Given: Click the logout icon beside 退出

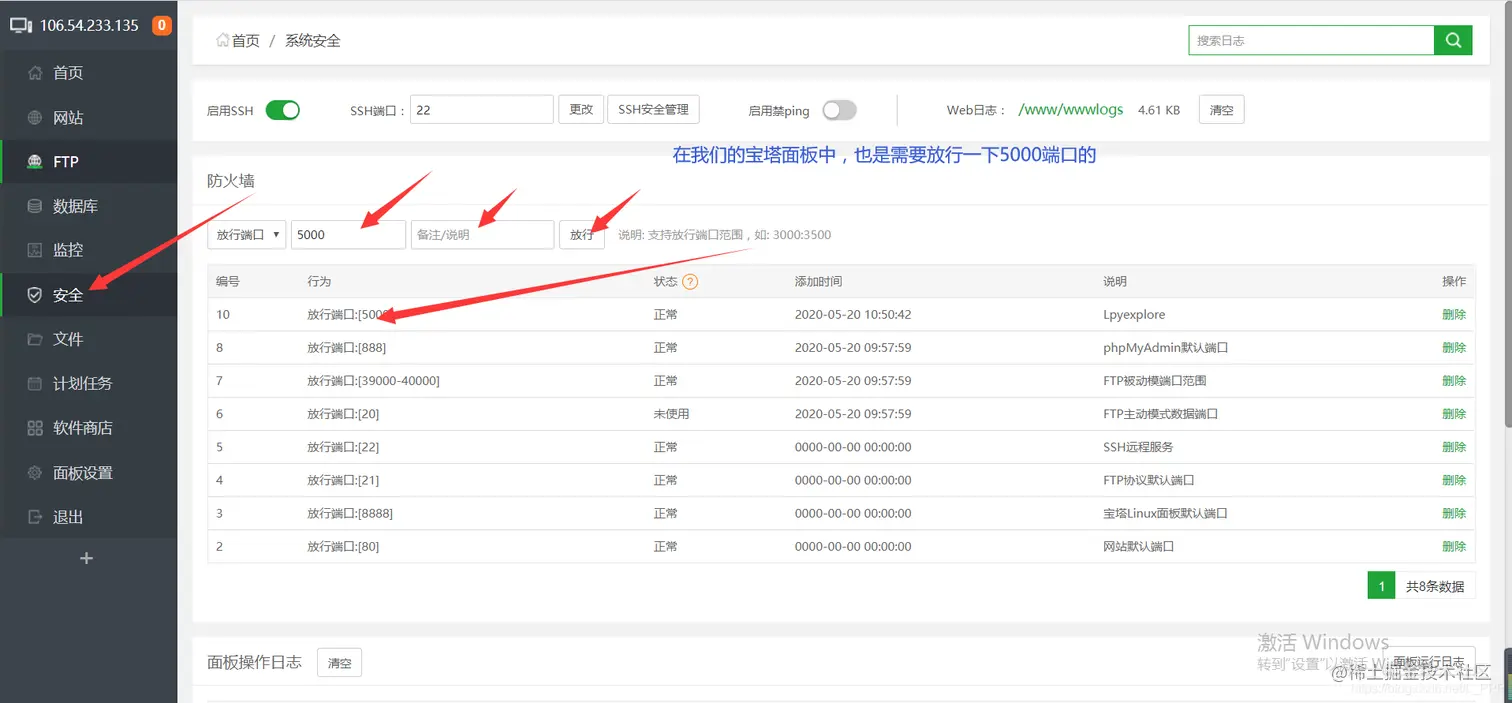Looking at the screenshot, I should (35, 517).
